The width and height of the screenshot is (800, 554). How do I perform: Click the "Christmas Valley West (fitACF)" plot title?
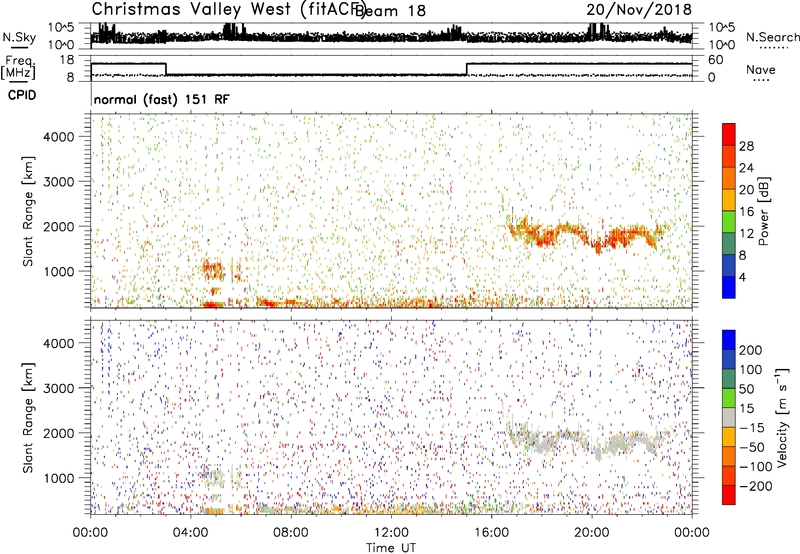(x=228, y=9)
